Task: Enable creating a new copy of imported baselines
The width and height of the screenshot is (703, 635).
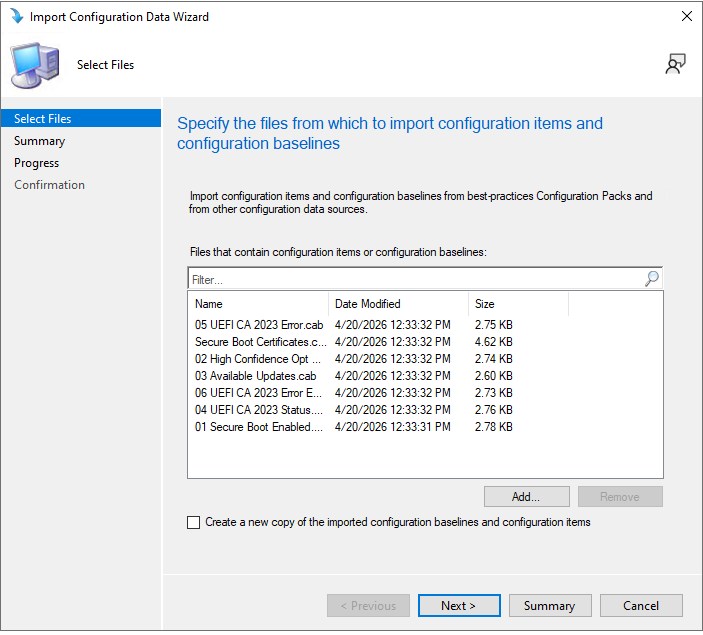Action: tap(194, 522)
